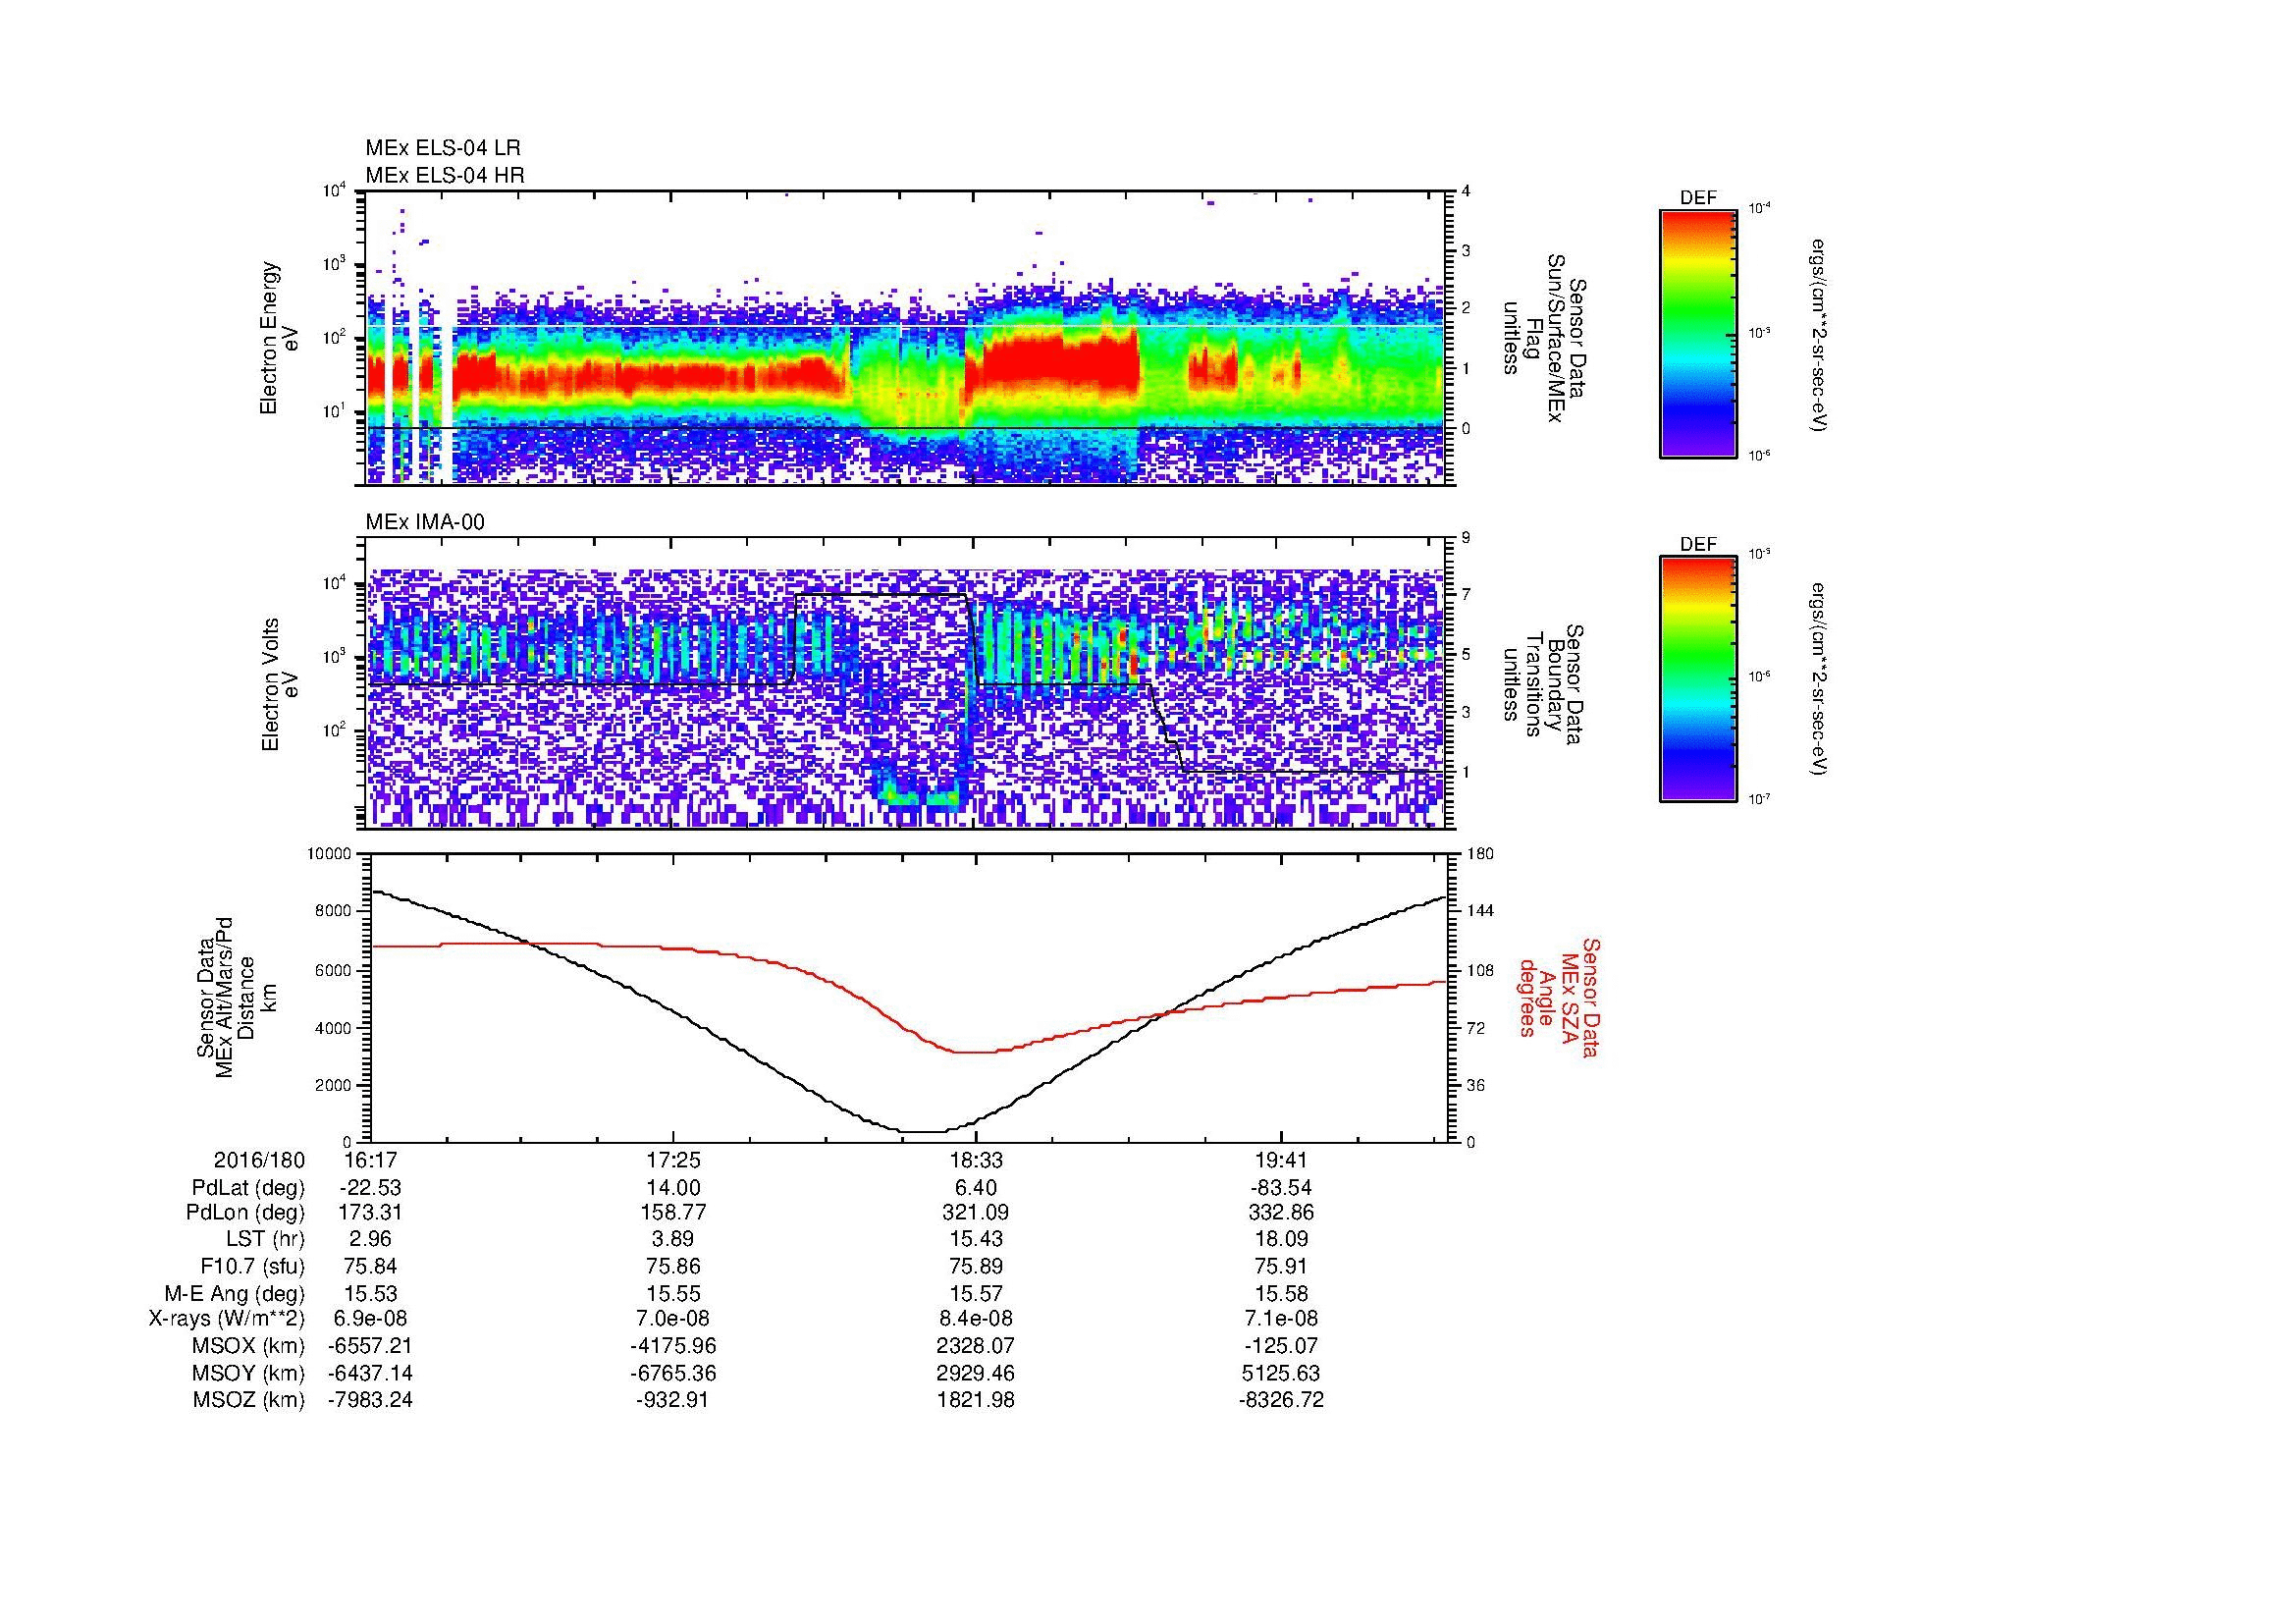This screenshot has width=2296, height=1623.
Task: Click the 'MEx ELS-04 LR' plot title
Action: click(443, 148)
